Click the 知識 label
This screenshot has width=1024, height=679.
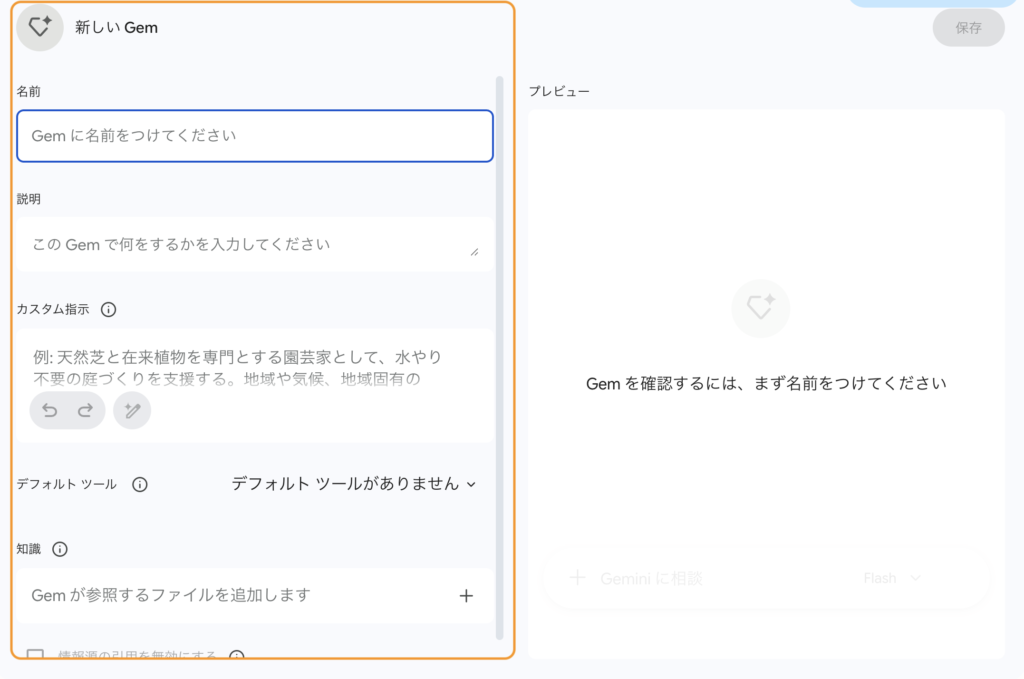click(29, 549)
